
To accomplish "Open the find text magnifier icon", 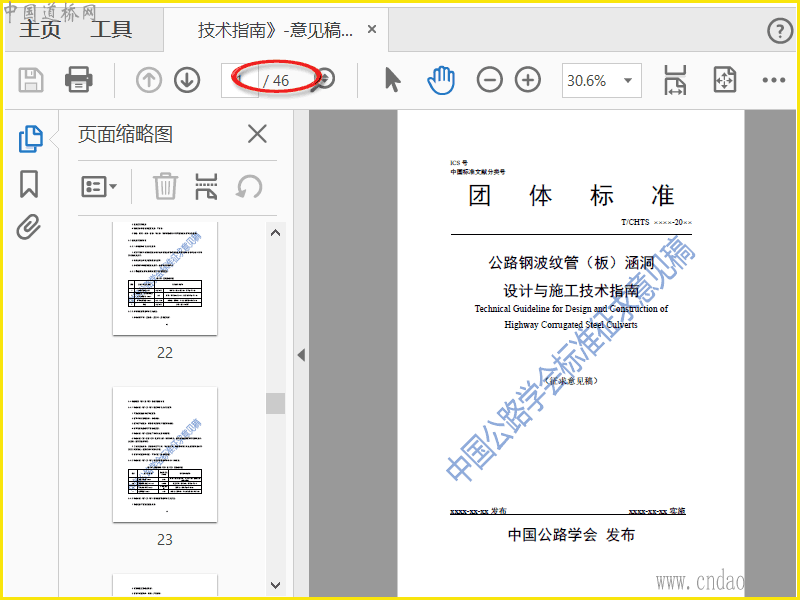I will pos(324,80).
